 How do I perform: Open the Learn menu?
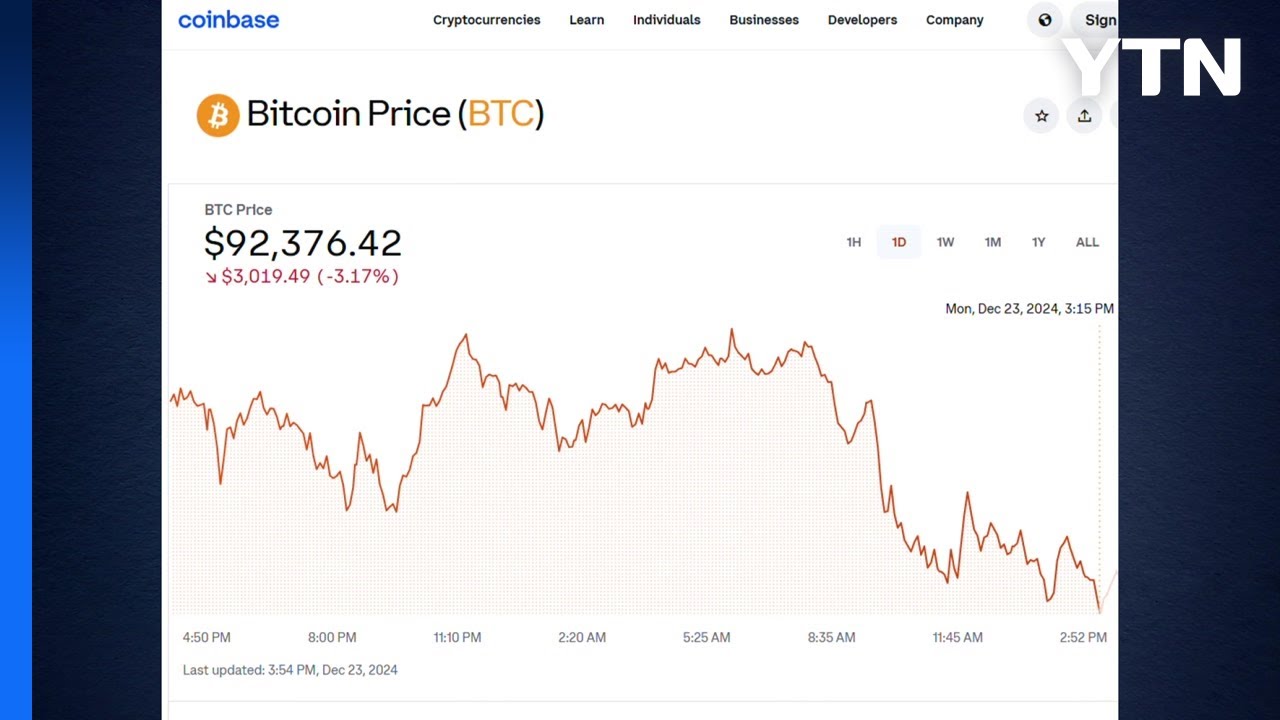click(586, 20)
